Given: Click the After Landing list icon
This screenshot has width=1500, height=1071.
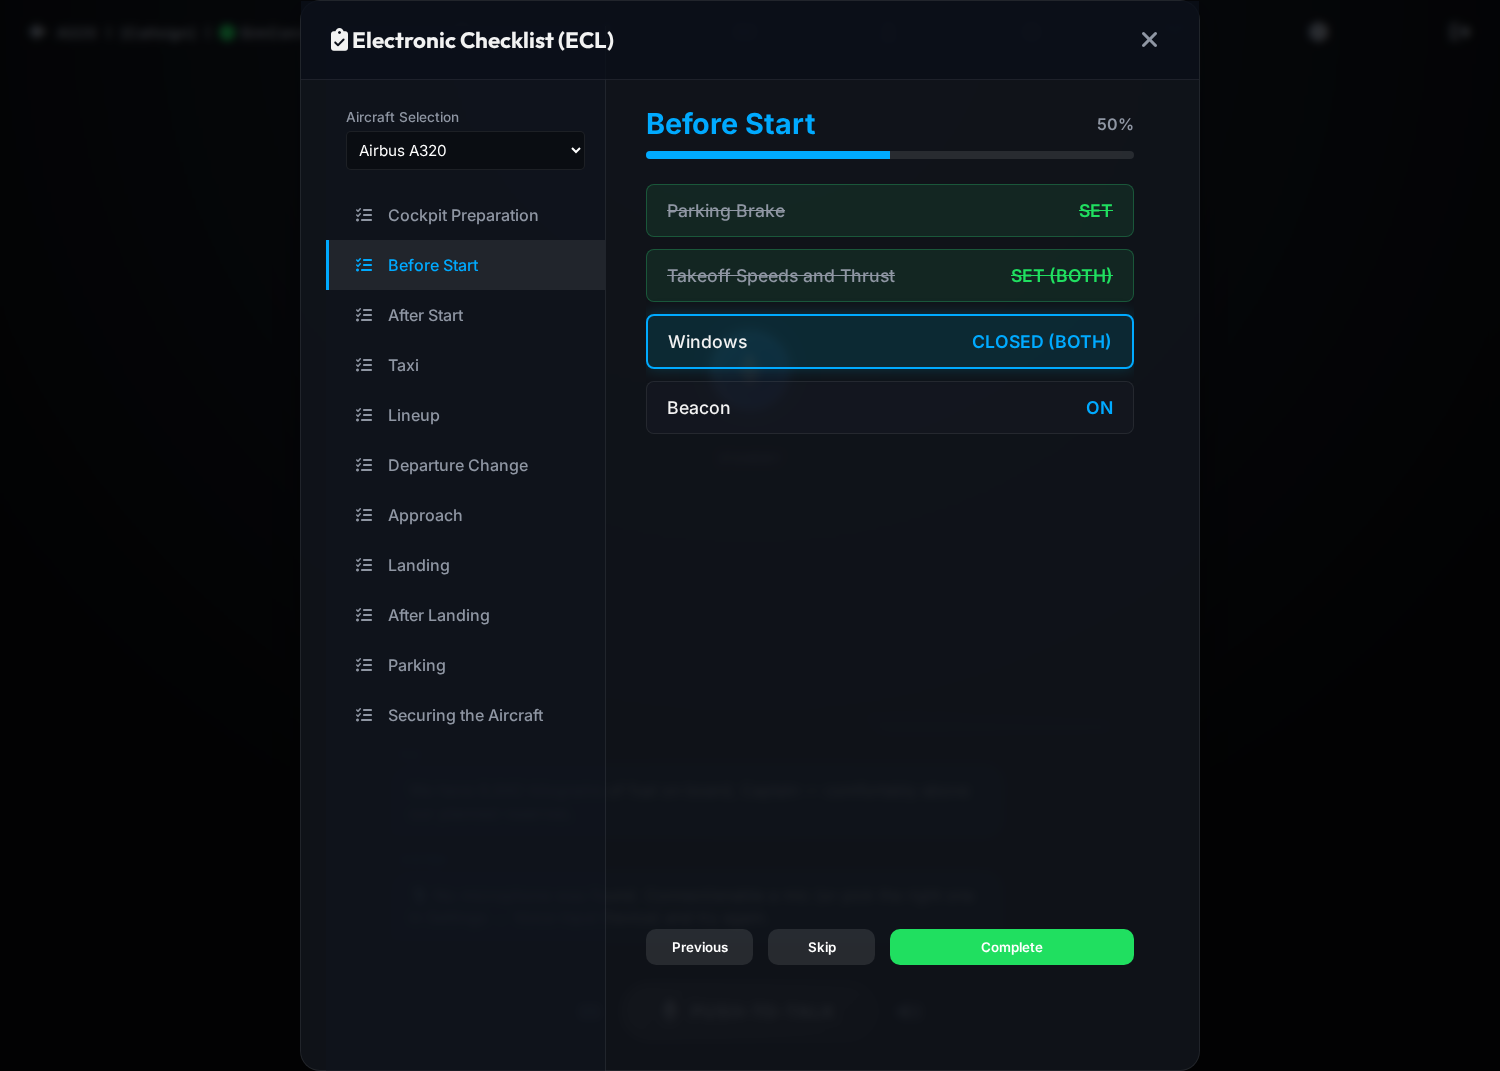Looking at the screenshot, I should click(x=364, y=615).
